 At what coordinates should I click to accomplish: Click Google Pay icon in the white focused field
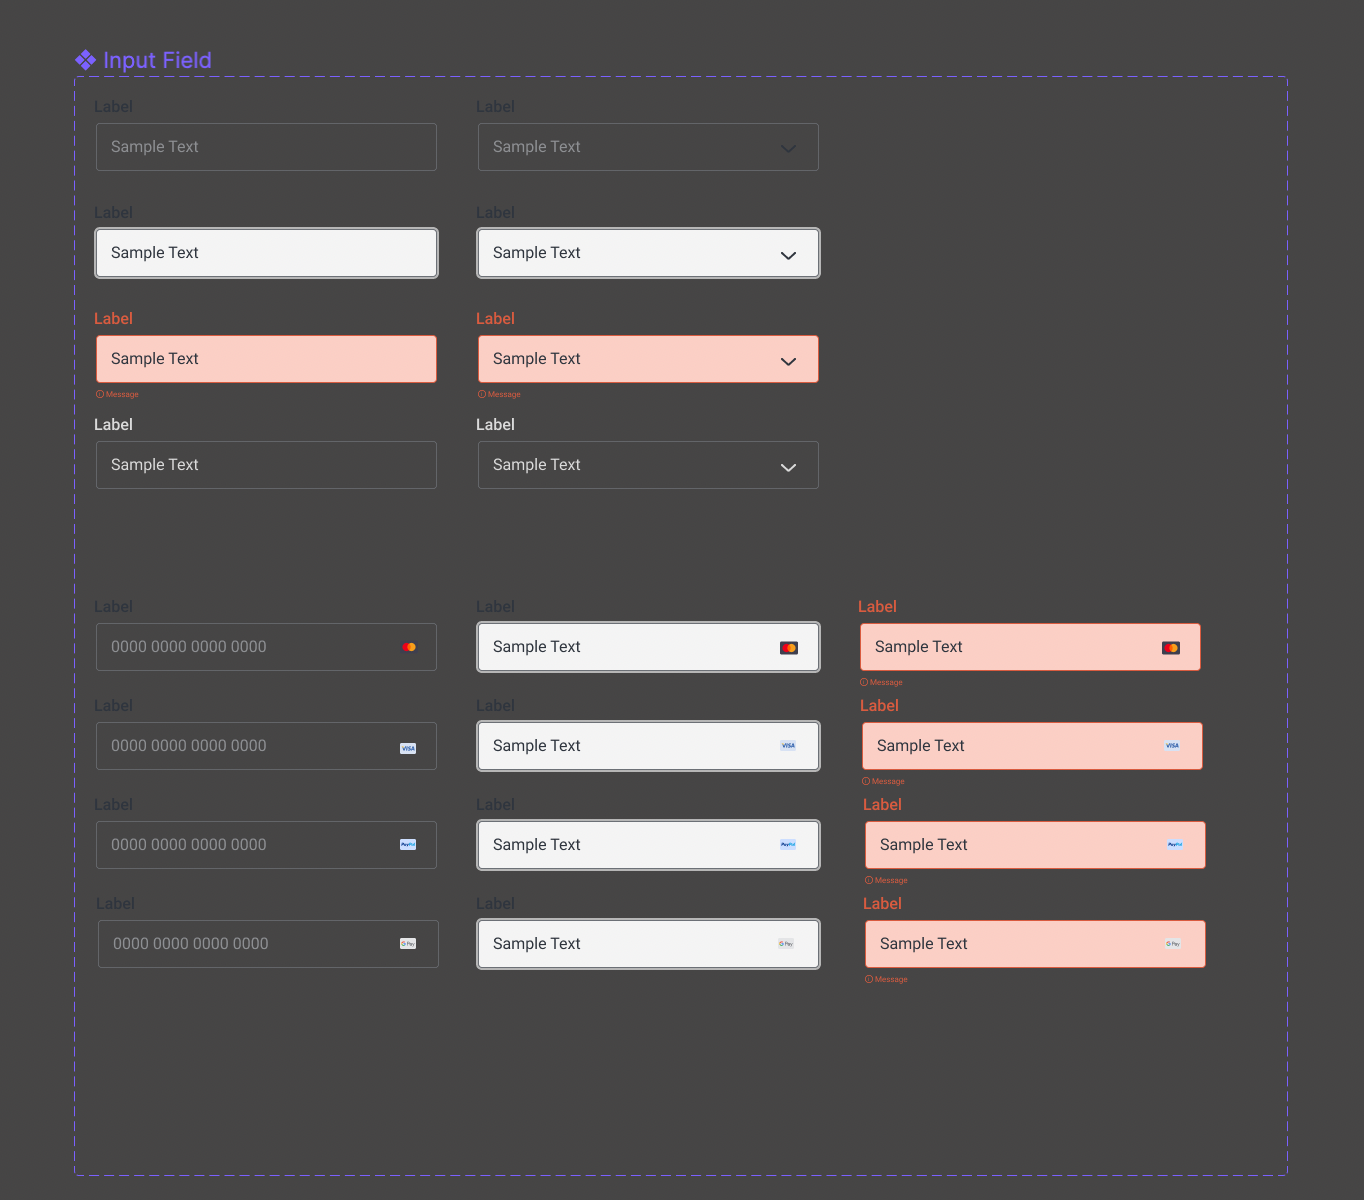(786, 943)
